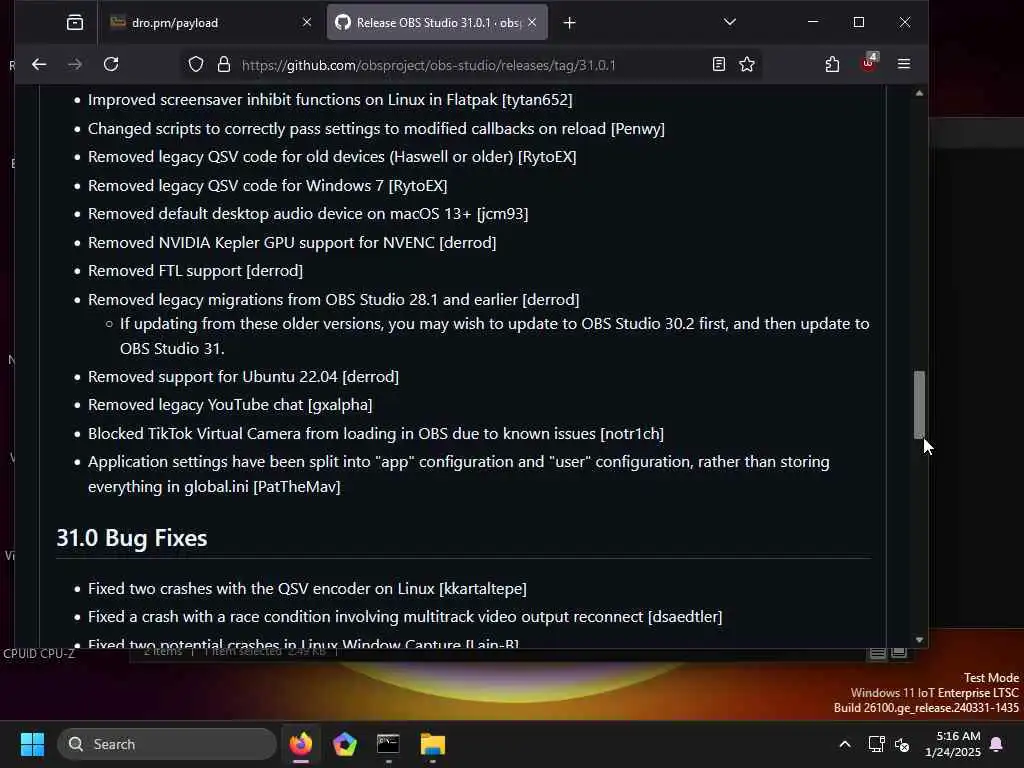Screen dimensions: 1024x768
Task: Click 'Removed NVIDIA Kepler GPU support' line
Action: point(292,242)
